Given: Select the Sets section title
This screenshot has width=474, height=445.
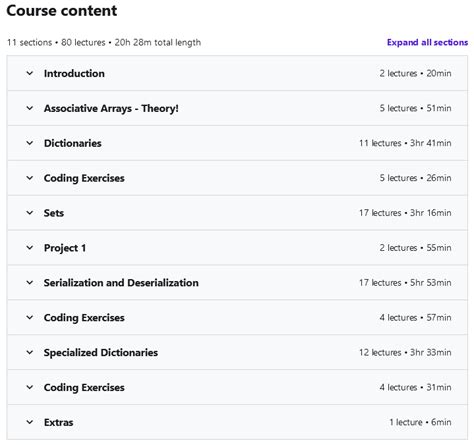Looking at the screenshot, I should pos(54,213).
